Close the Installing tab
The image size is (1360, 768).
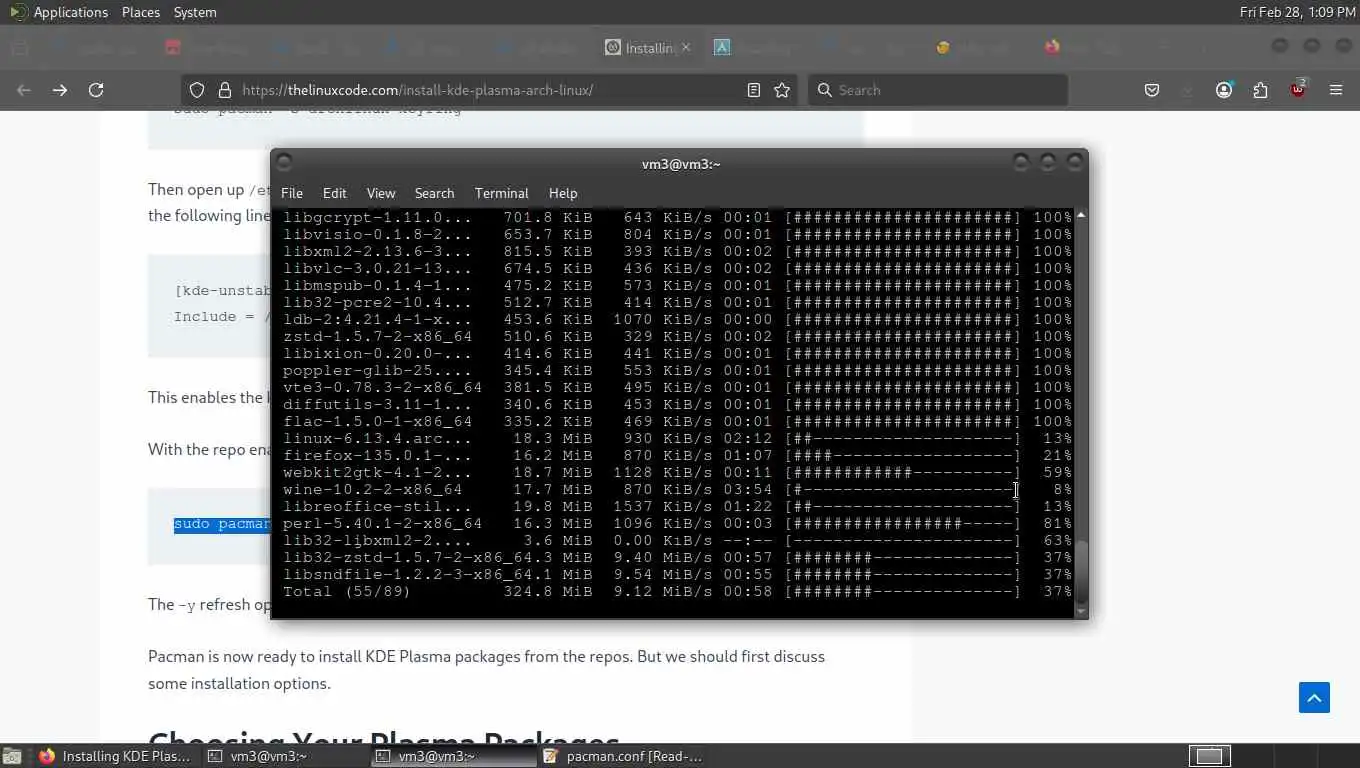tap(686, 47)
